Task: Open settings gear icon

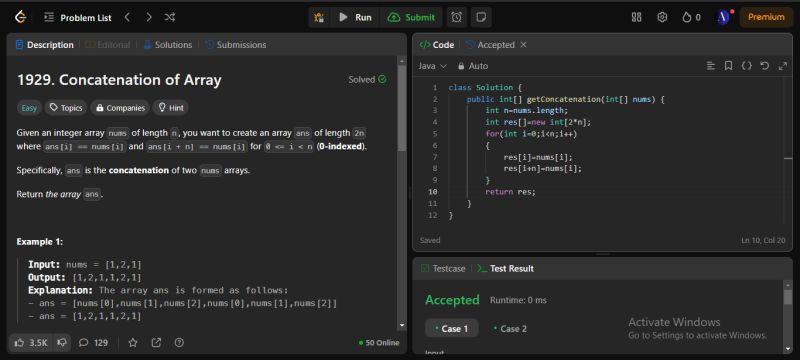Action: (x=662, y=17)
